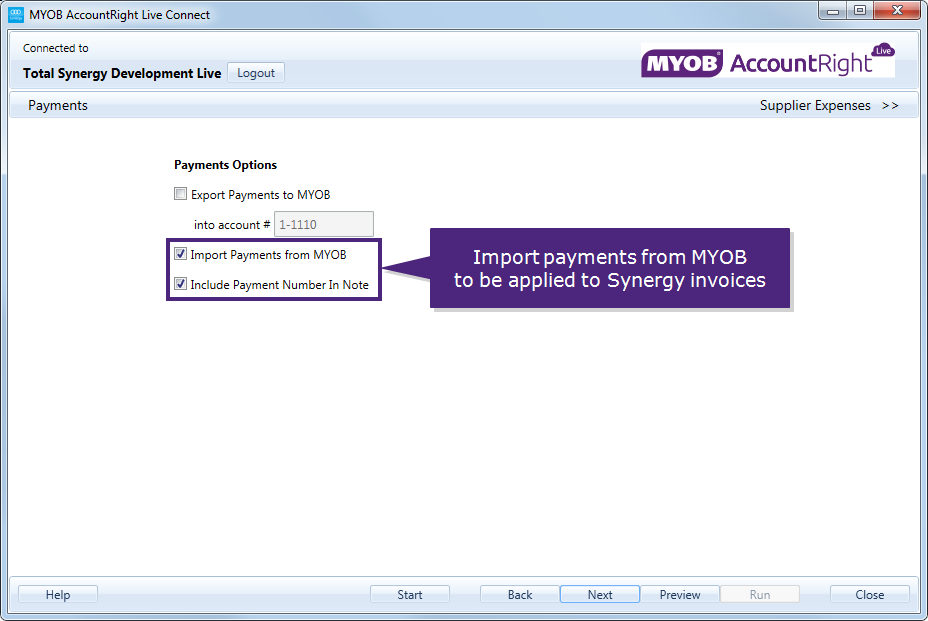Uncheck Import Payments from MYOB

click(x=181, y=254)
